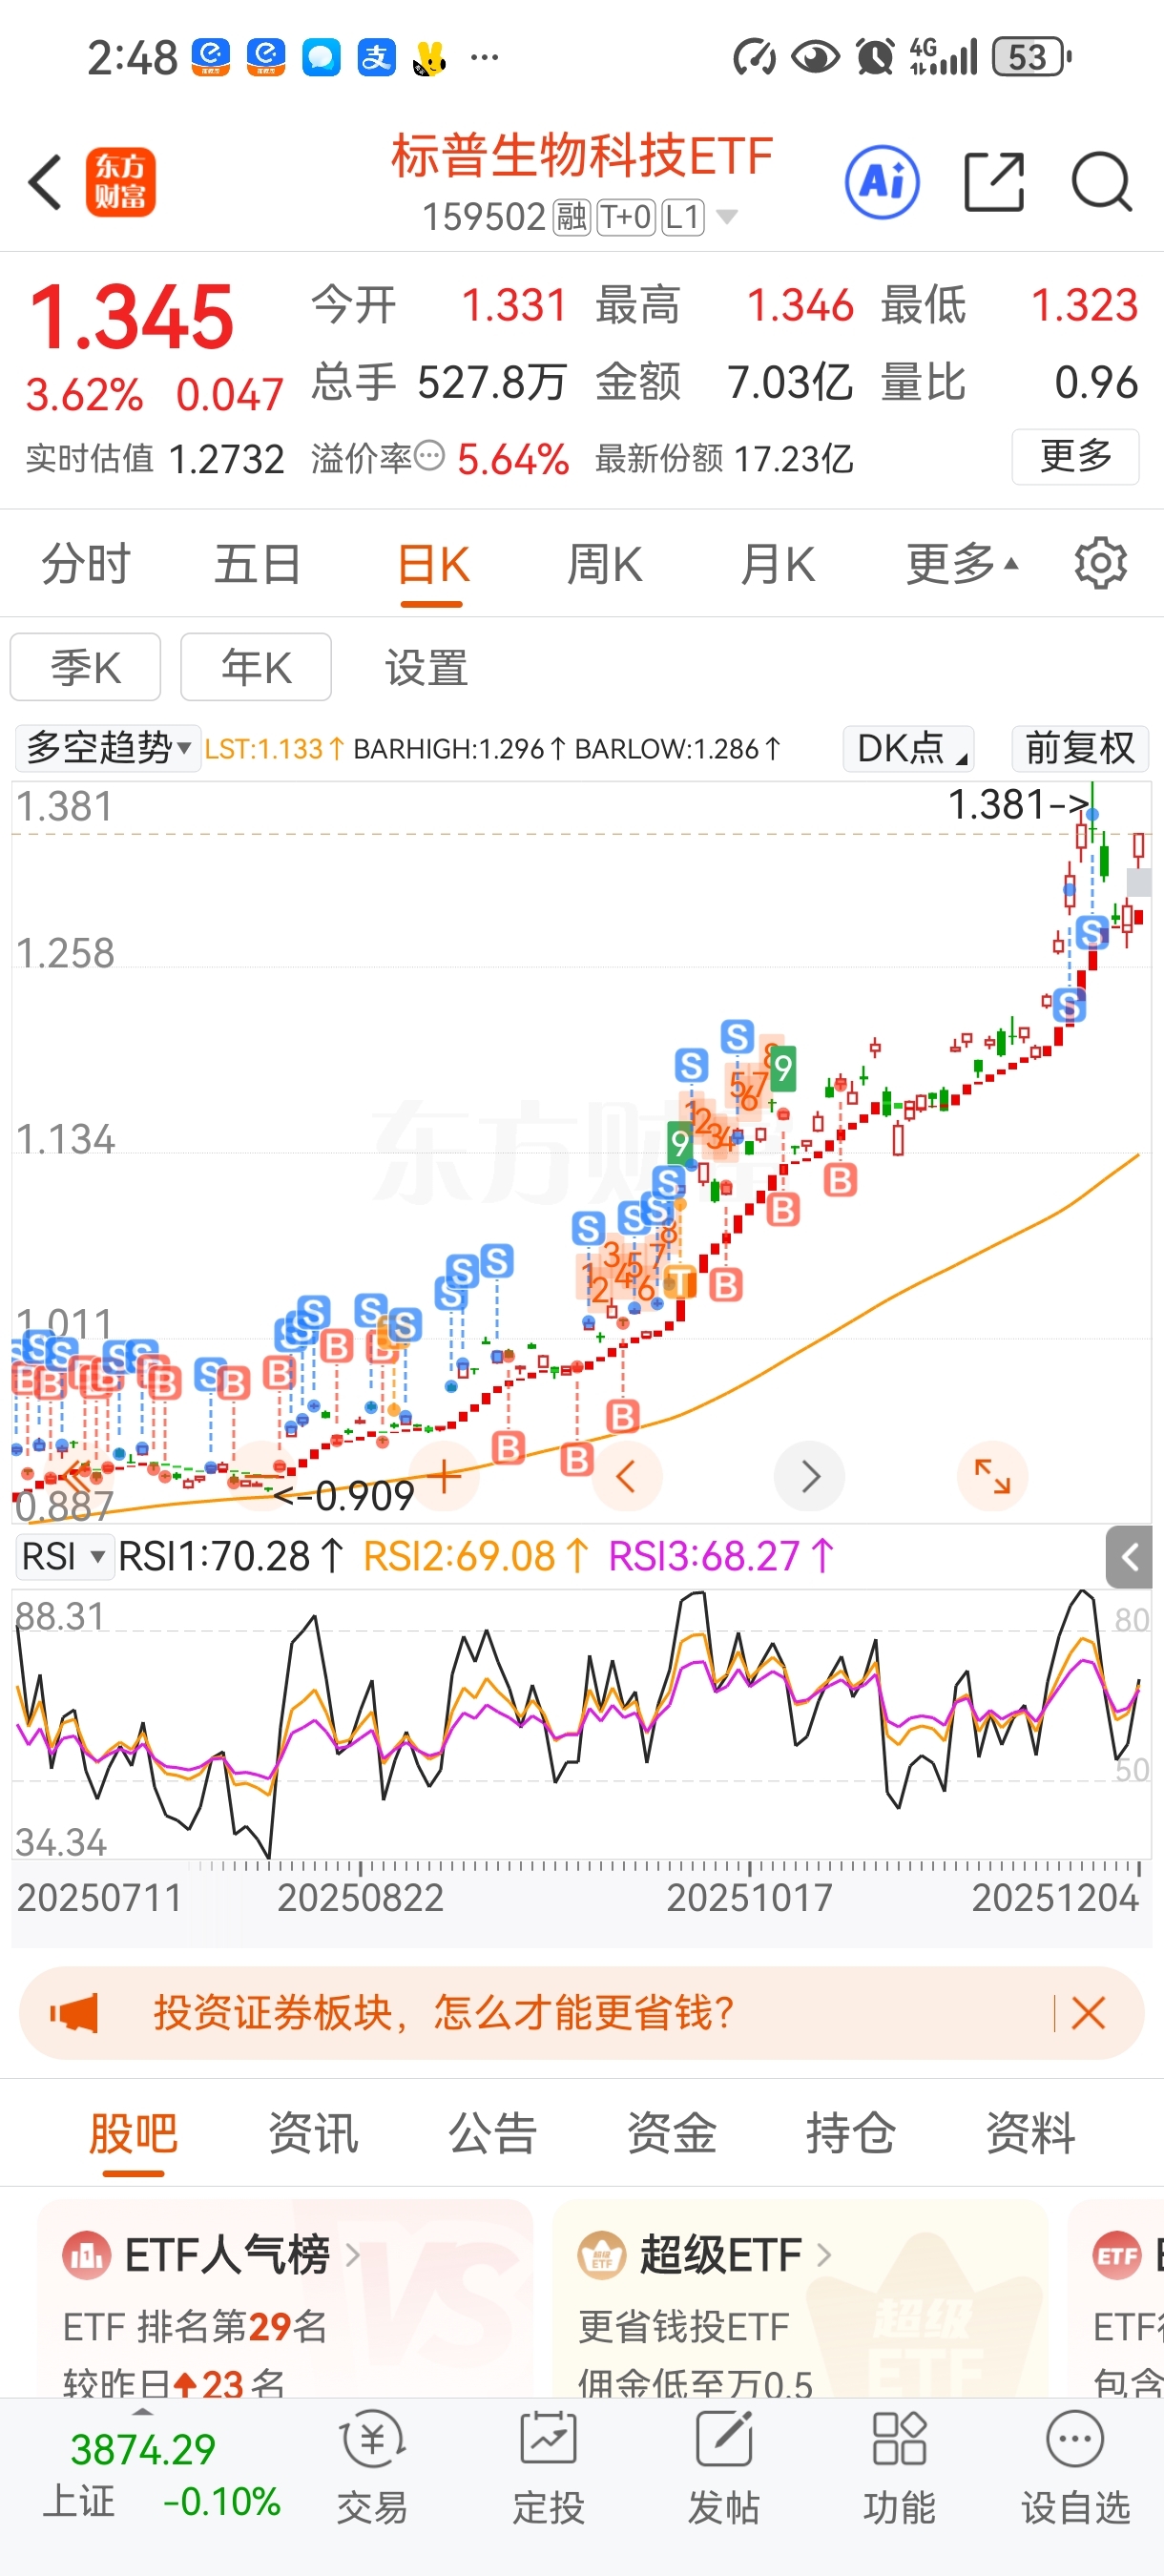1164x2576 pixels.
Task: Open 超级ETF chevron
Action: [823, 2255]
